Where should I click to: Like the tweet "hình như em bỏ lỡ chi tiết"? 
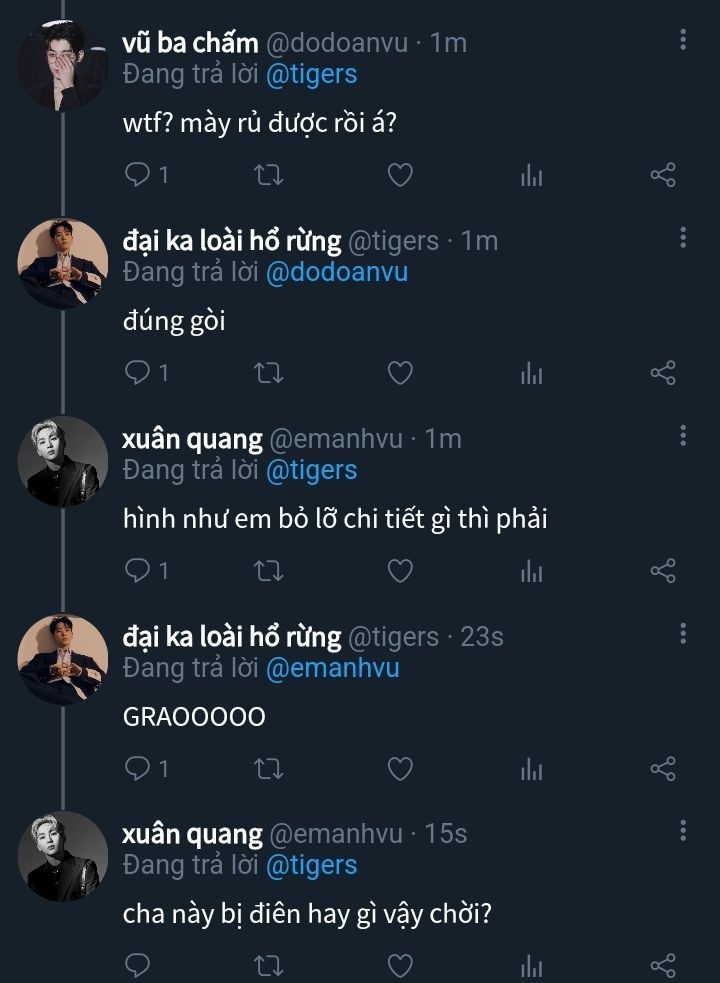coord(400,571)
